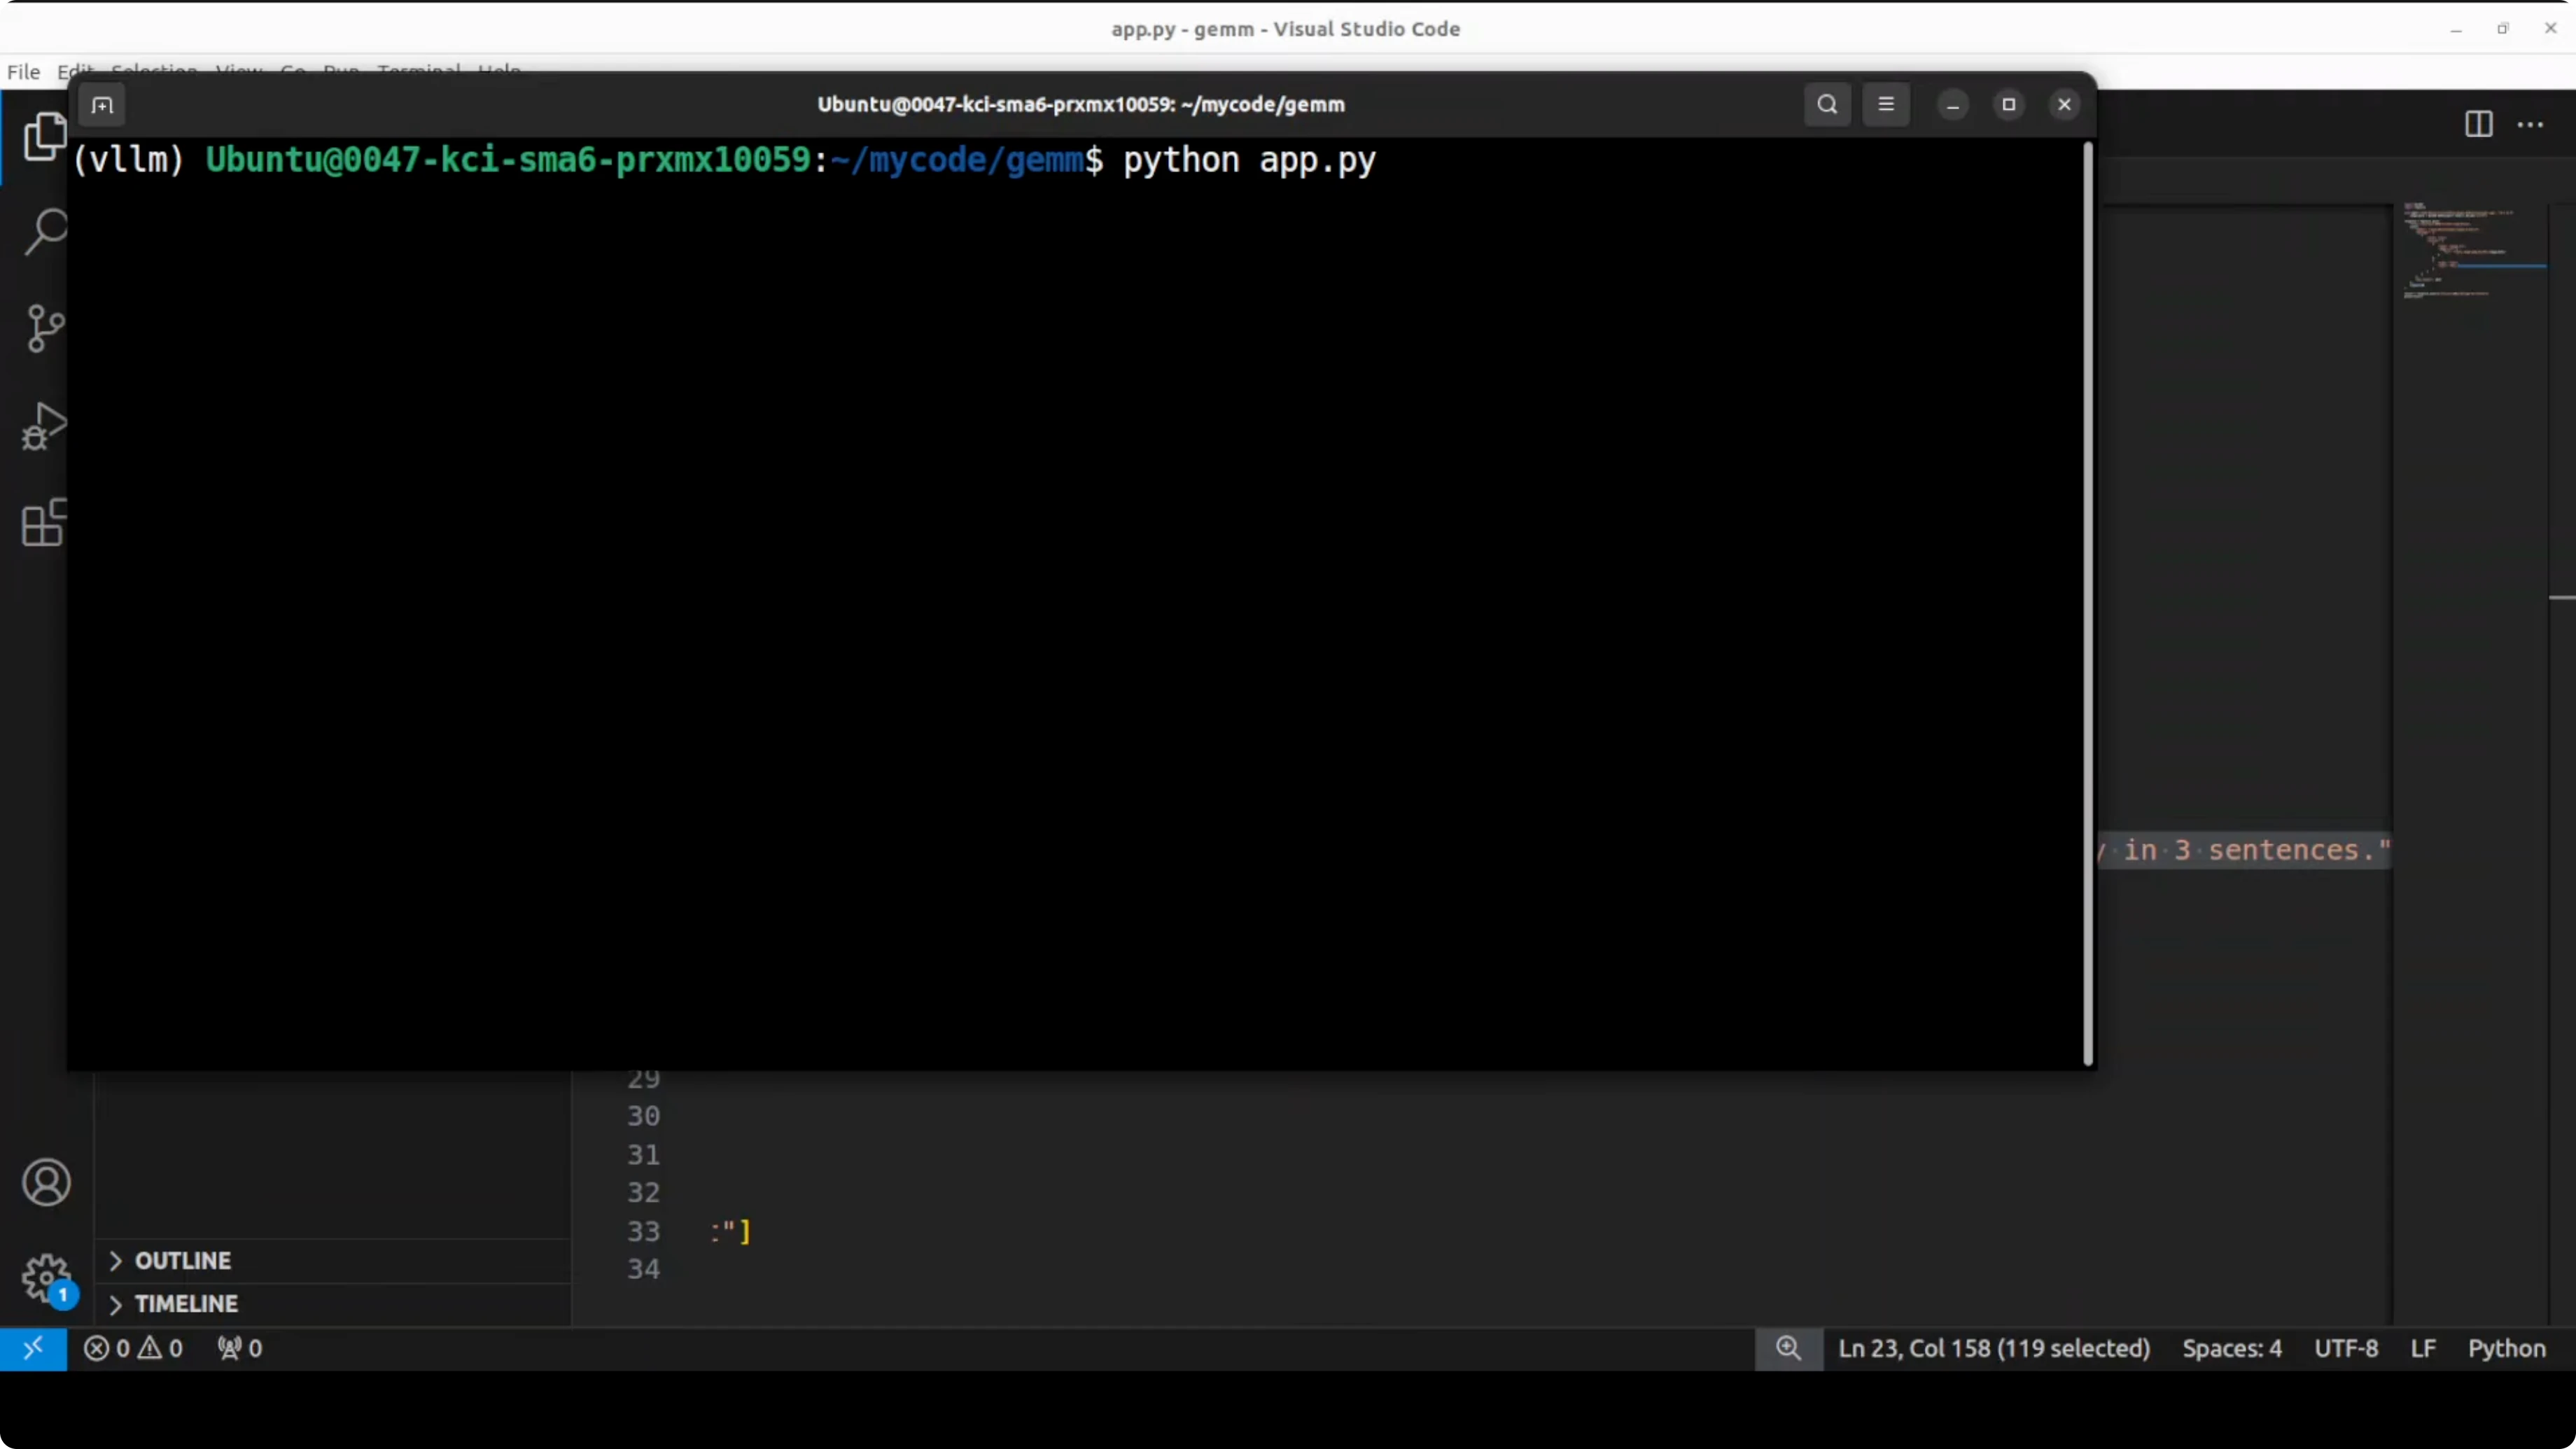Select the Python language mode in status bar
Image resolution: width=2576 pixels, height=1449 pixels.
pos(2506,1348)
